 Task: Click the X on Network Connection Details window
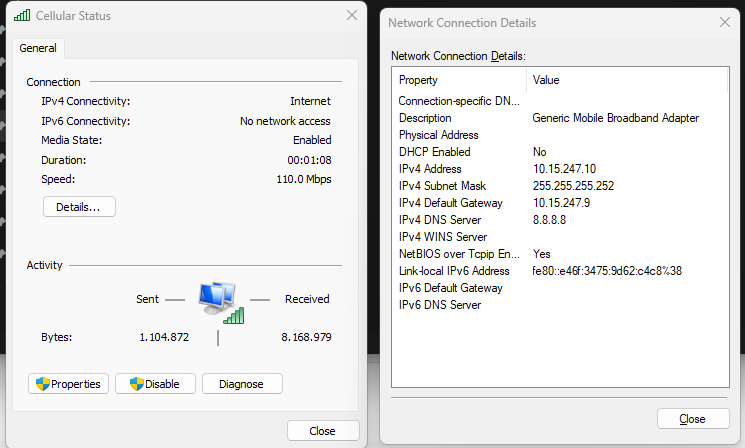(x=725, y=22)
